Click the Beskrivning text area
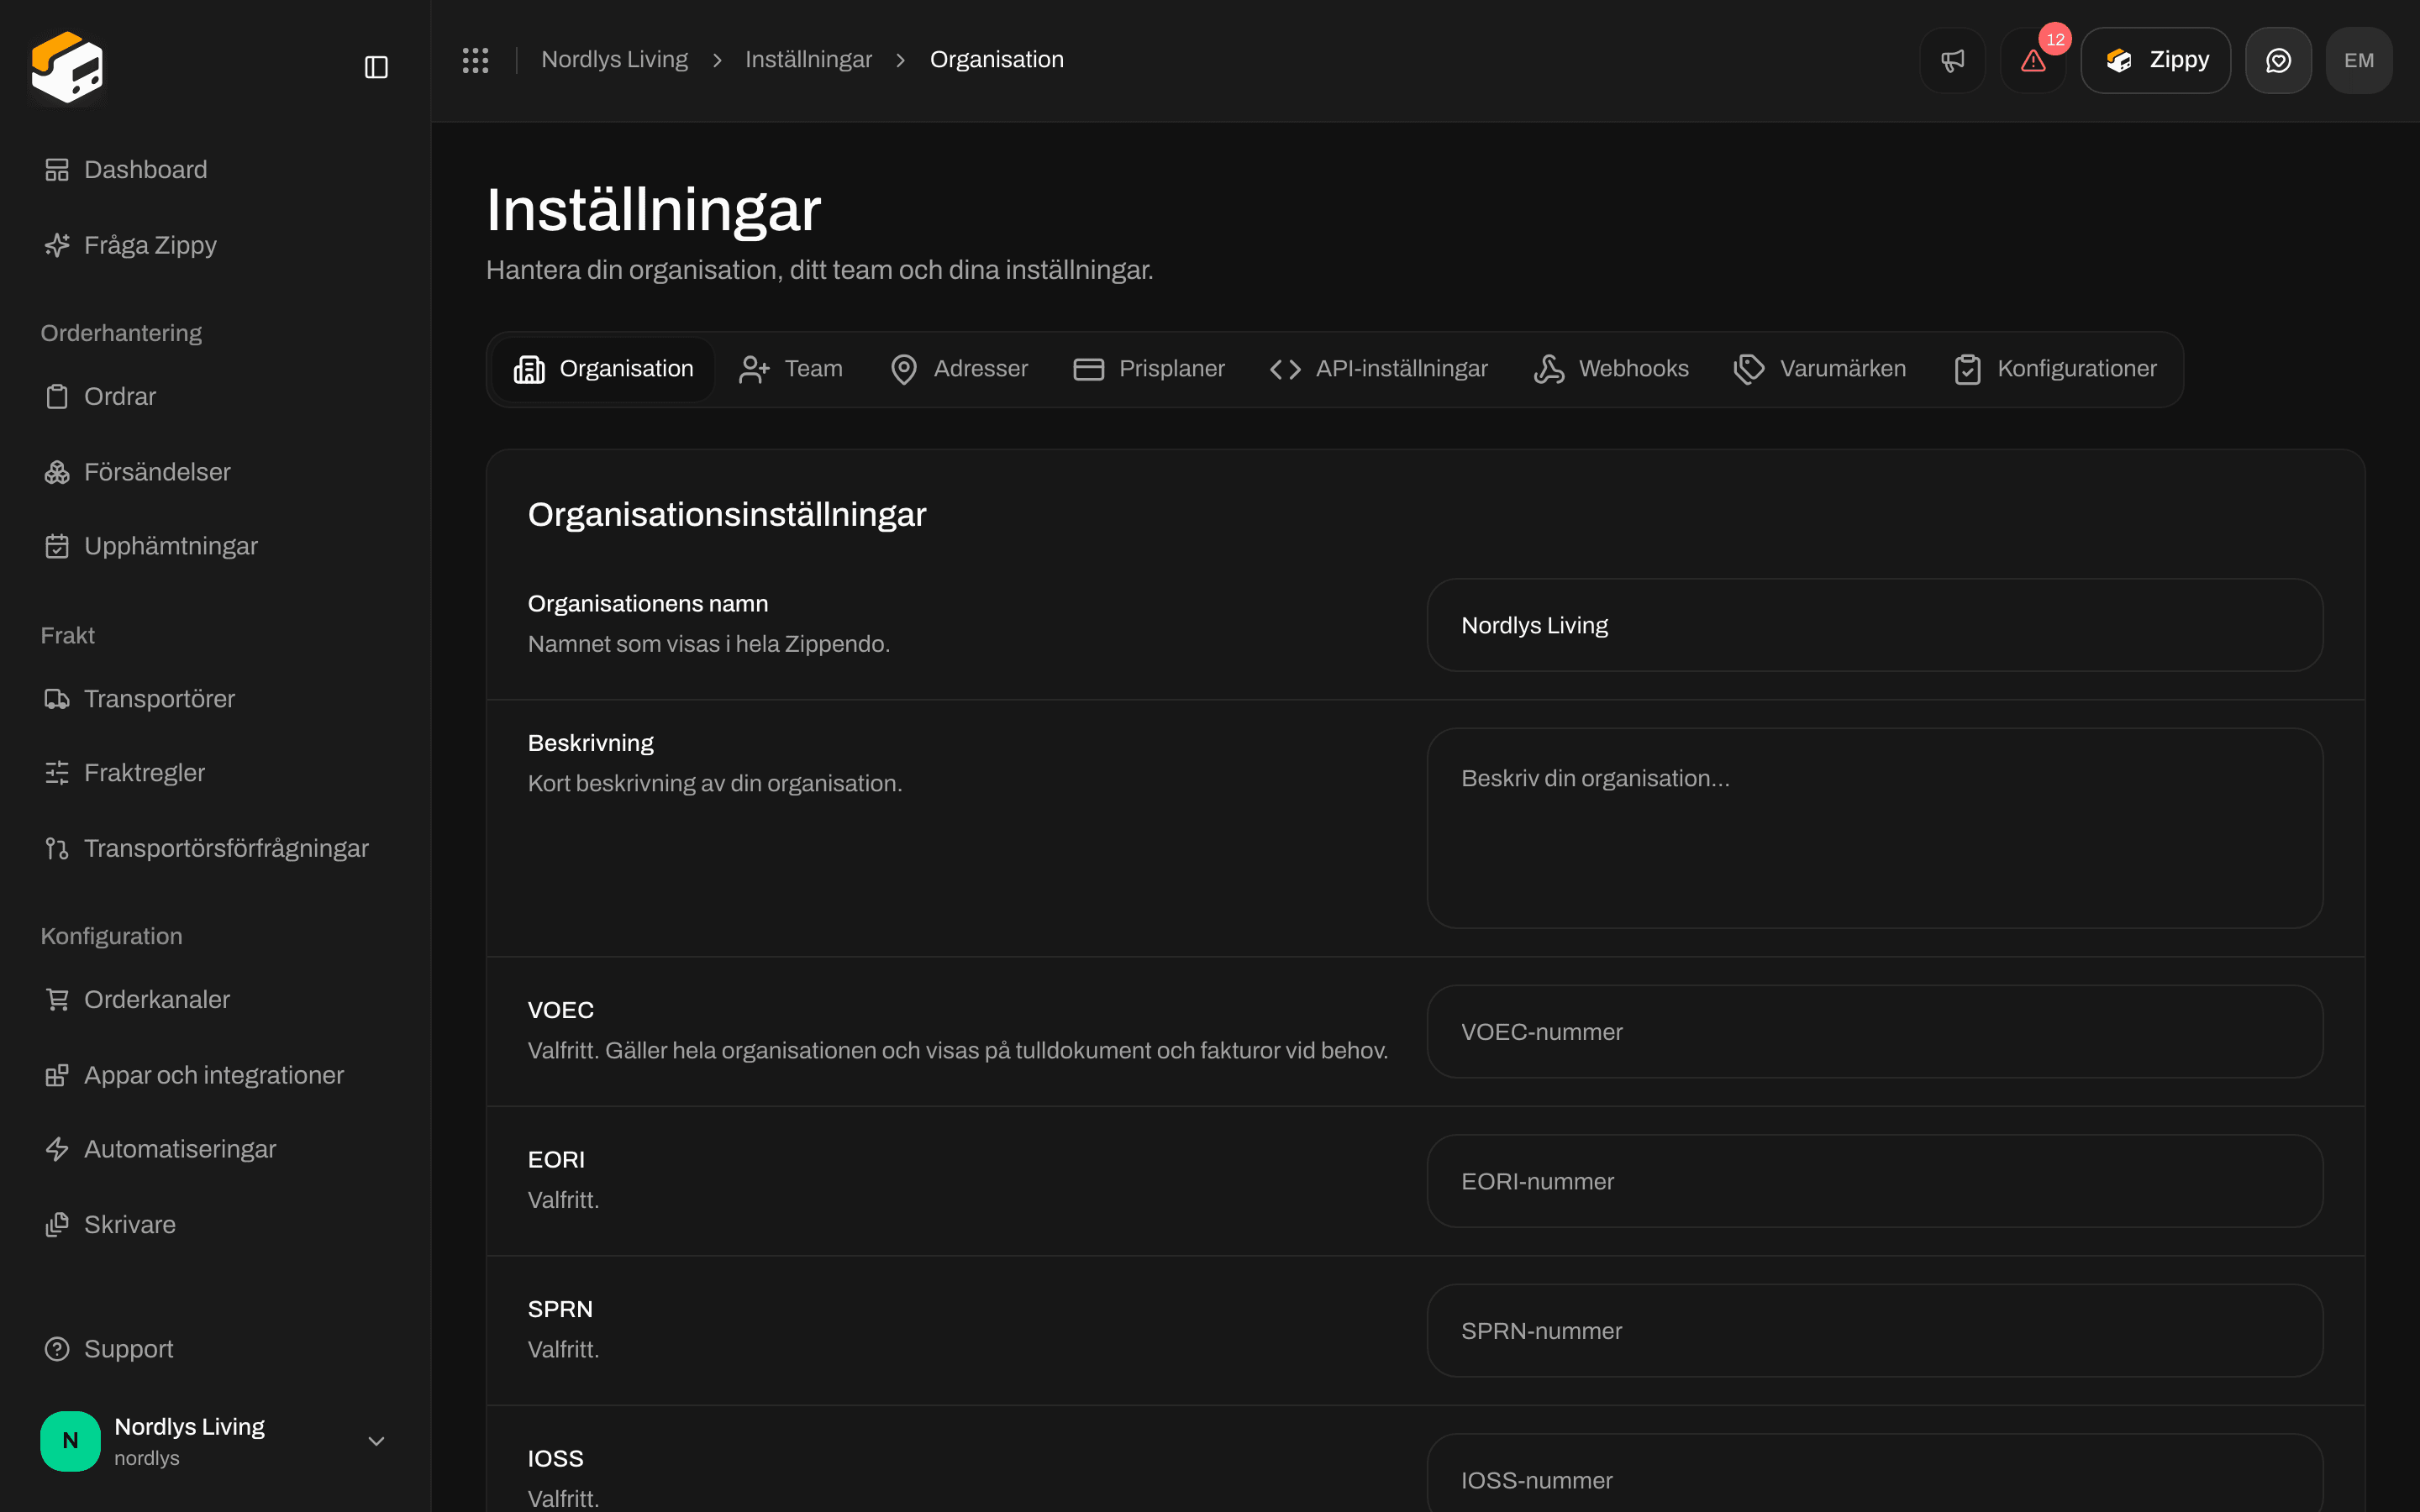 pos(1875,828)
